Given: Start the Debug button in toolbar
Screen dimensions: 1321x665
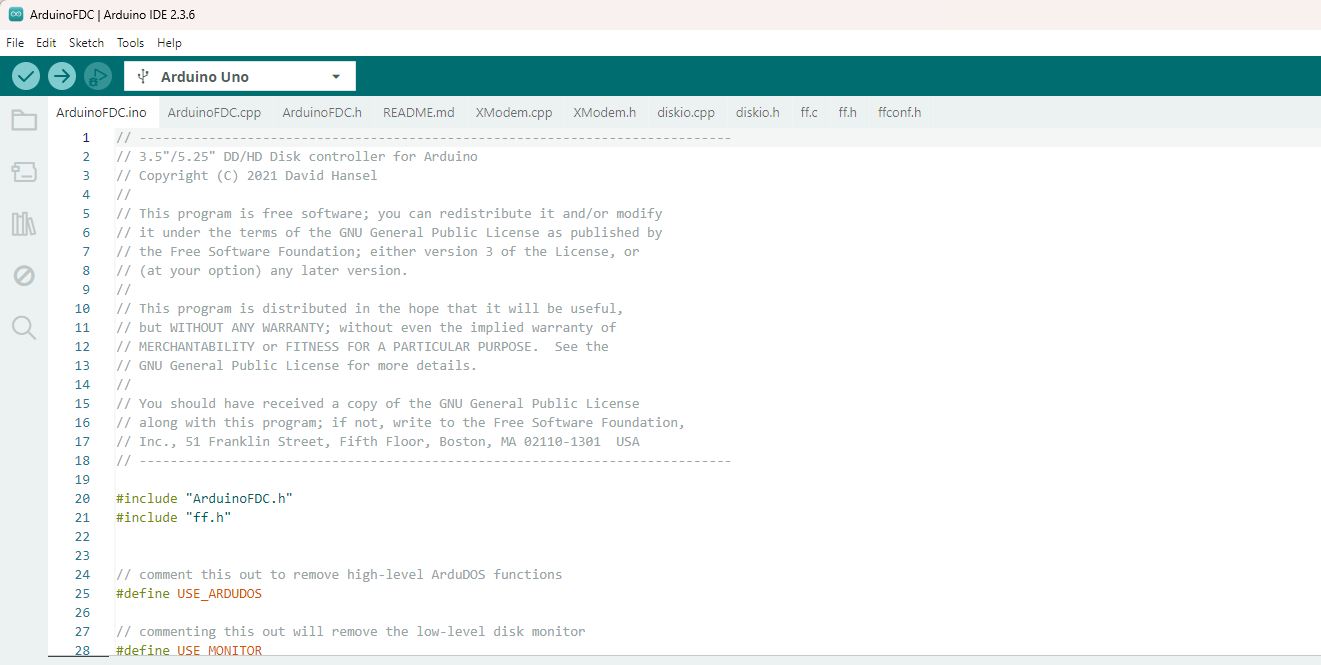Looking at the screenshot, I should click(98, 76).
